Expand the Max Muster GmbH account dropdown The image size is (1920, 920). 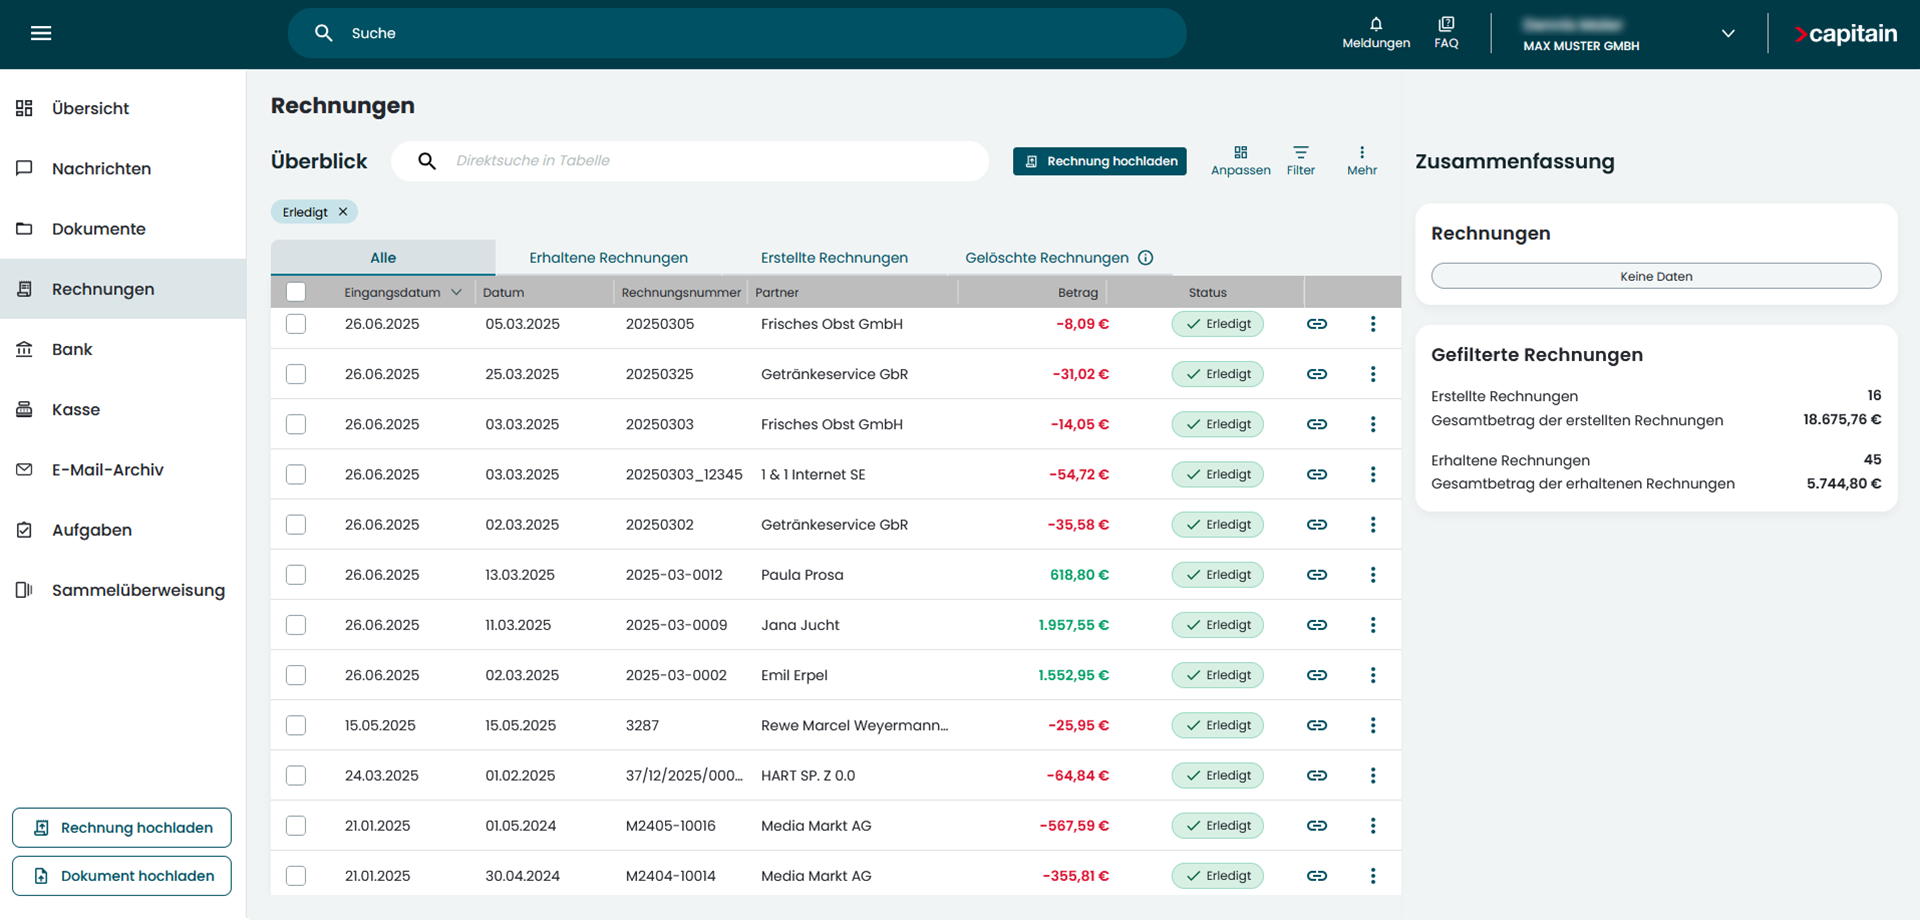[x=1727, y=33]
